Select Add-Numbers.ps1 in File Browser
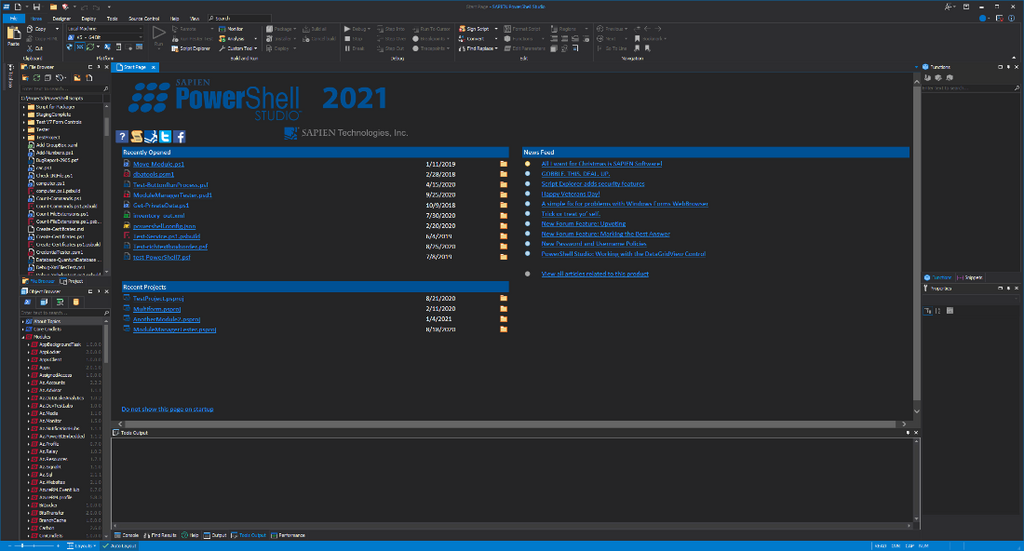 (x=54, y=153)
